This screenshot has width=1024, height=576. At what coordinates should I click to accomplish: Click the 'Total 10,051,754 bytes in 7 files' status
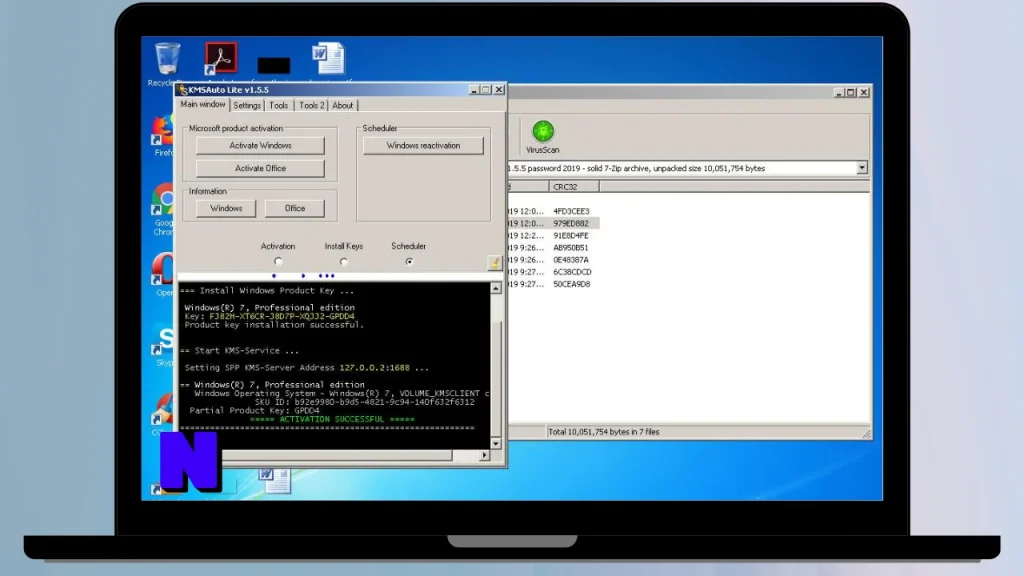[603, 432]
